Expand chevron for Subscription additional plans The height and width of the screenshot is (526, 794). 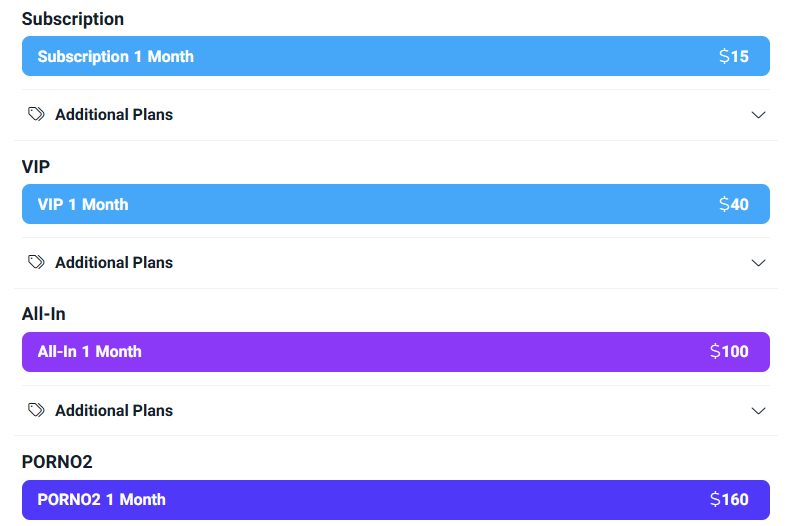tap(758, 115)
